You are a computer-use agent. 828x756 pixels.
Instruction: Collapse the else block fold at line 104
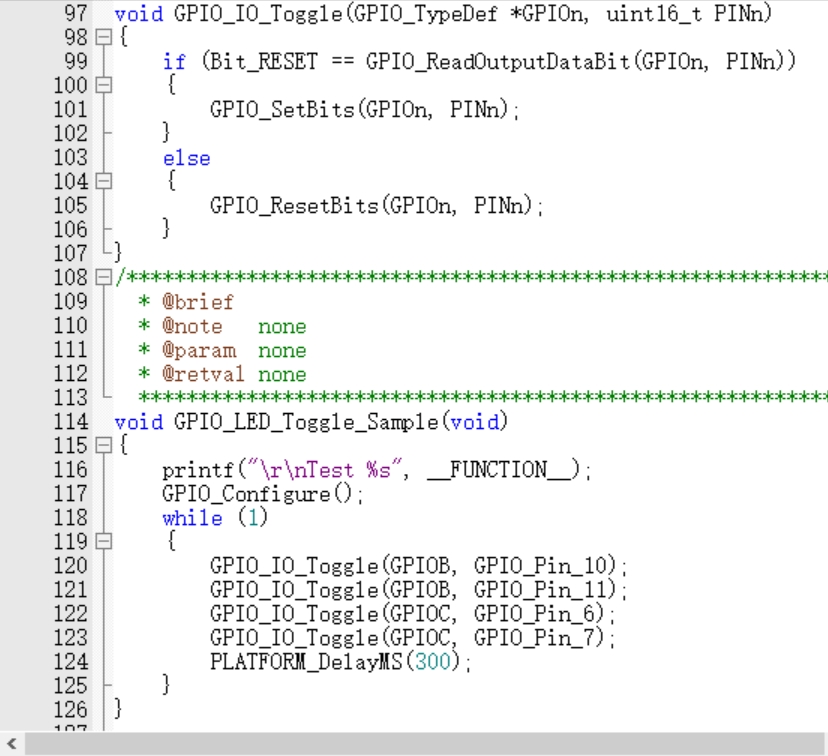click(102, 182)
